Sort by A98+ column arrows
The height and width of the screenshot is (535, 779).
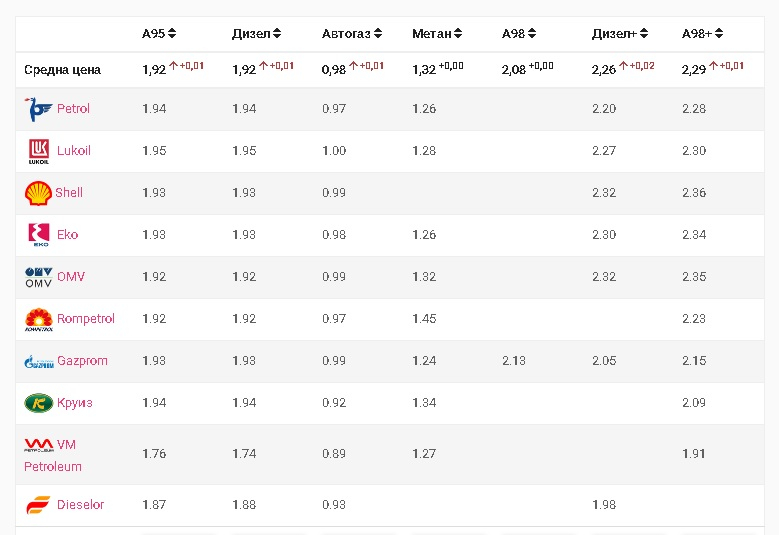point(719,33)
